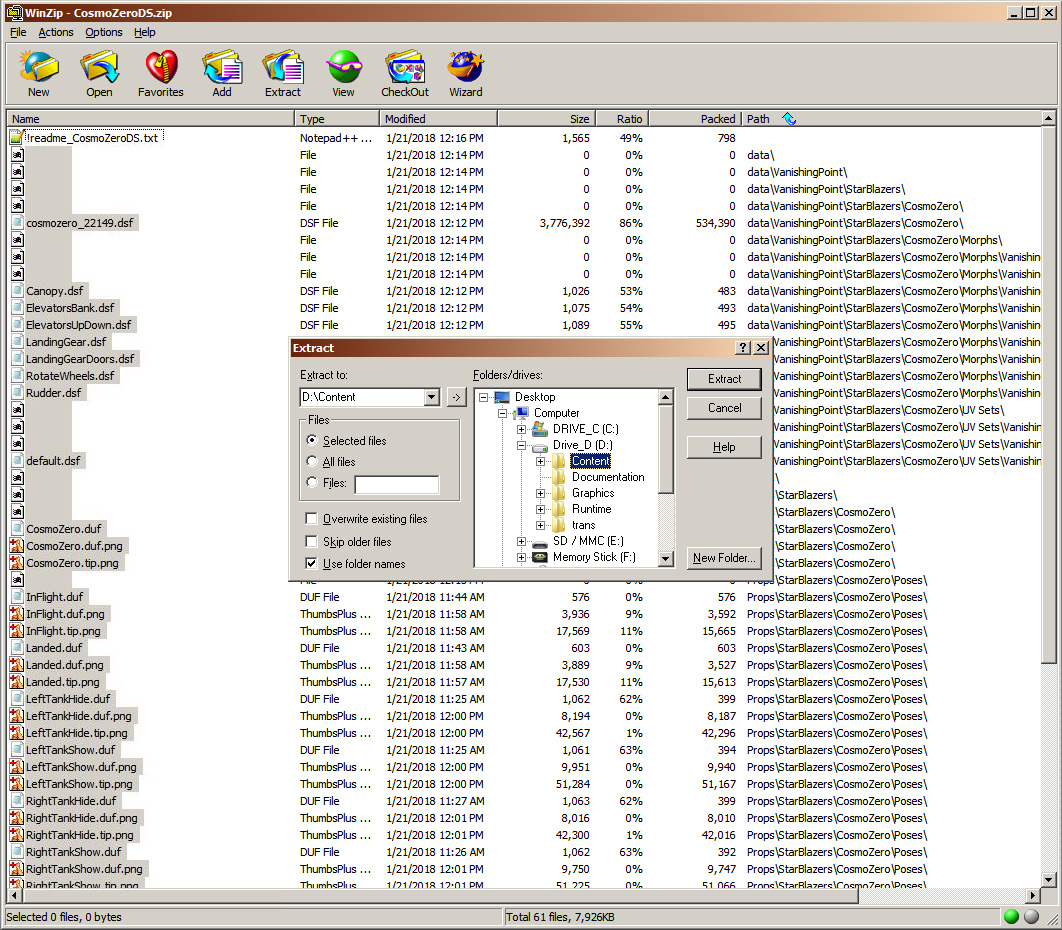This screenshot has height=930, width=1062.
Task: Click the file list horizontal scrollbar thumb
Action: tap(440, 895)
